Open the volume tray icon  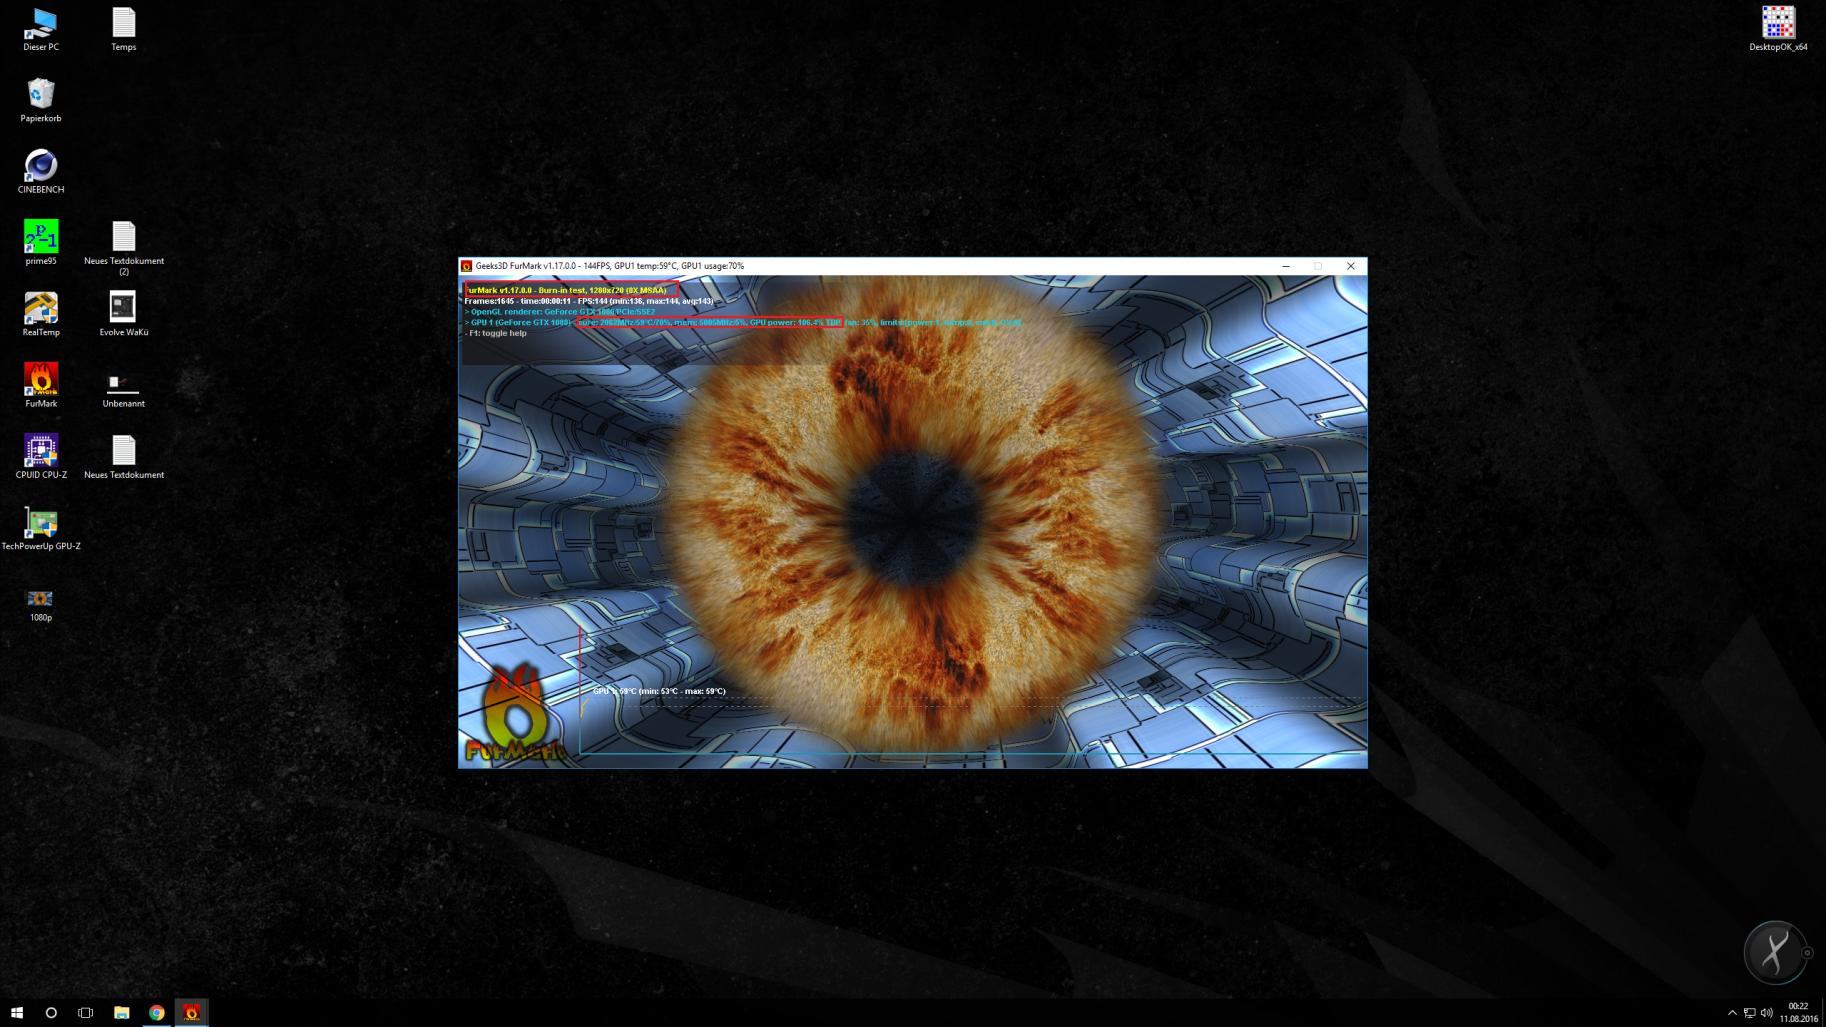[x=1766, y=1013]
